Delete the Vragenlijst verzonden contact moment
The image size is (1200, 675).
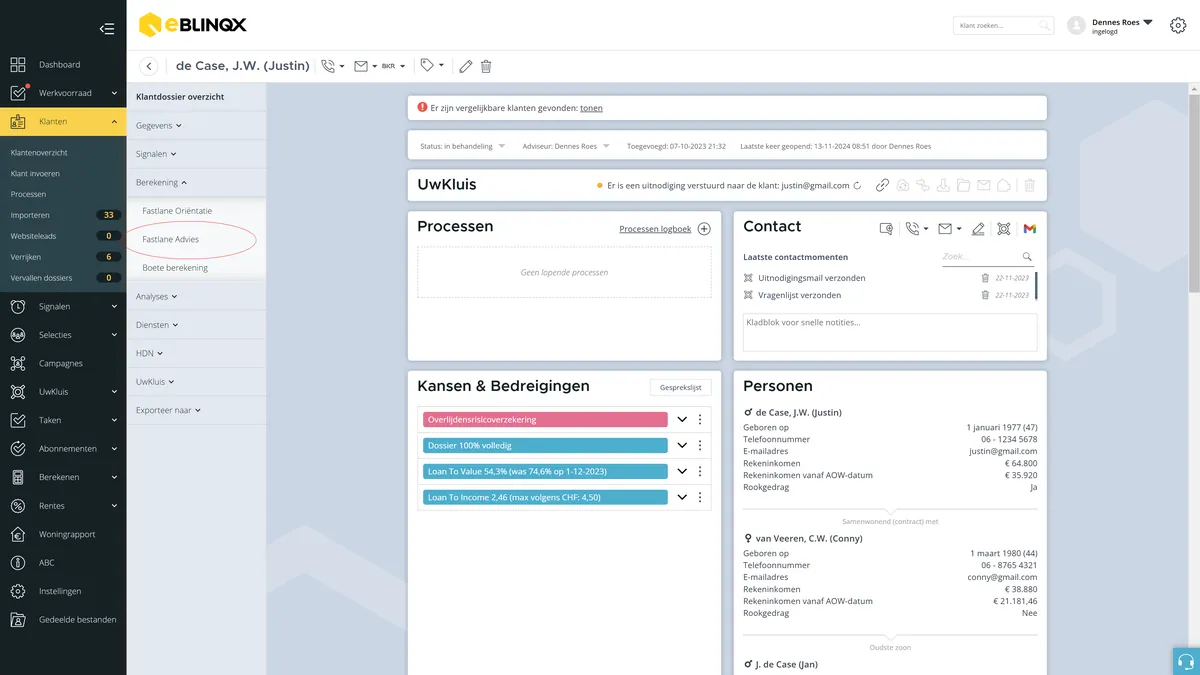pyautogui.click(x=985, y=295)
